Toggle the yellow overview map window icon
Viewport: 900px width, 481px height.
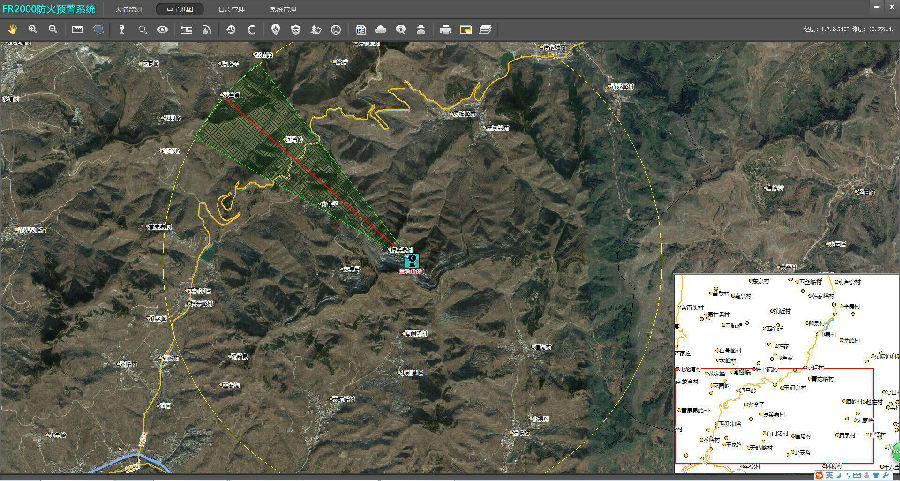(x=465, y=30)
